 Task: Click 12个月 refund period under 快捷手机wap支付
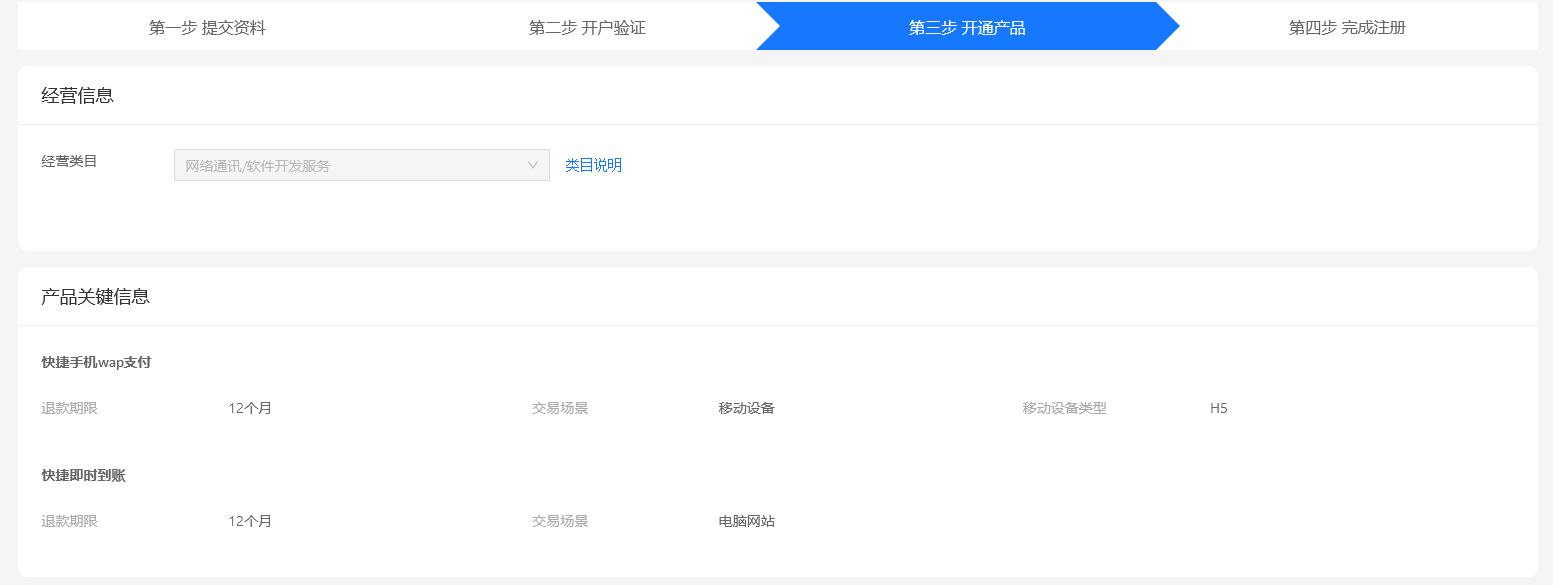250,408
